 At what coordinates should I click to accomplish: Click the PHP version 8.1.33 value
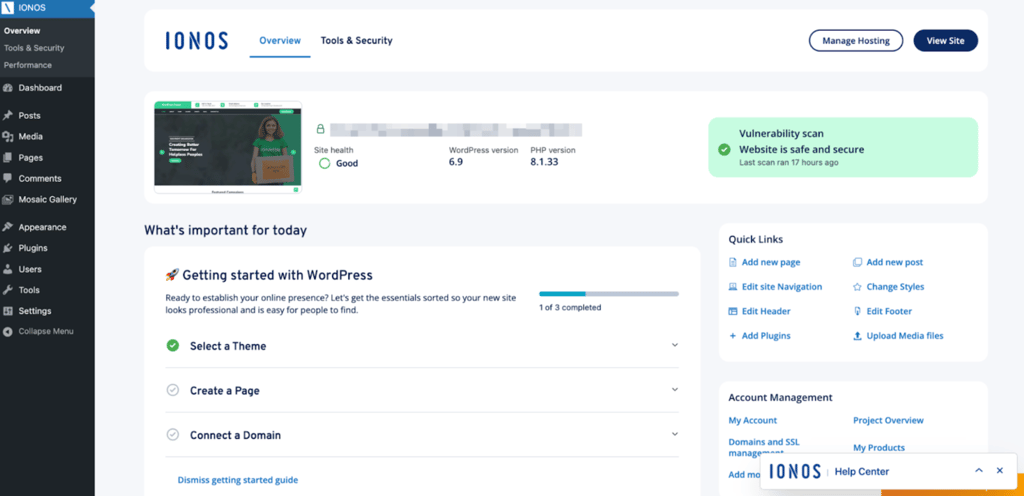tap(544, 163)
